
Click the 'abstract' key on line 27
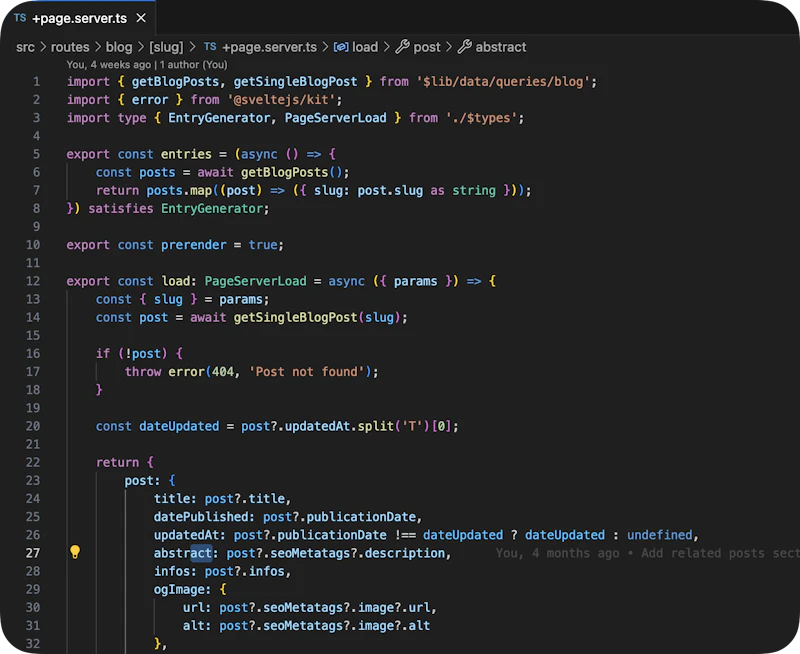(x=183, y=553)
